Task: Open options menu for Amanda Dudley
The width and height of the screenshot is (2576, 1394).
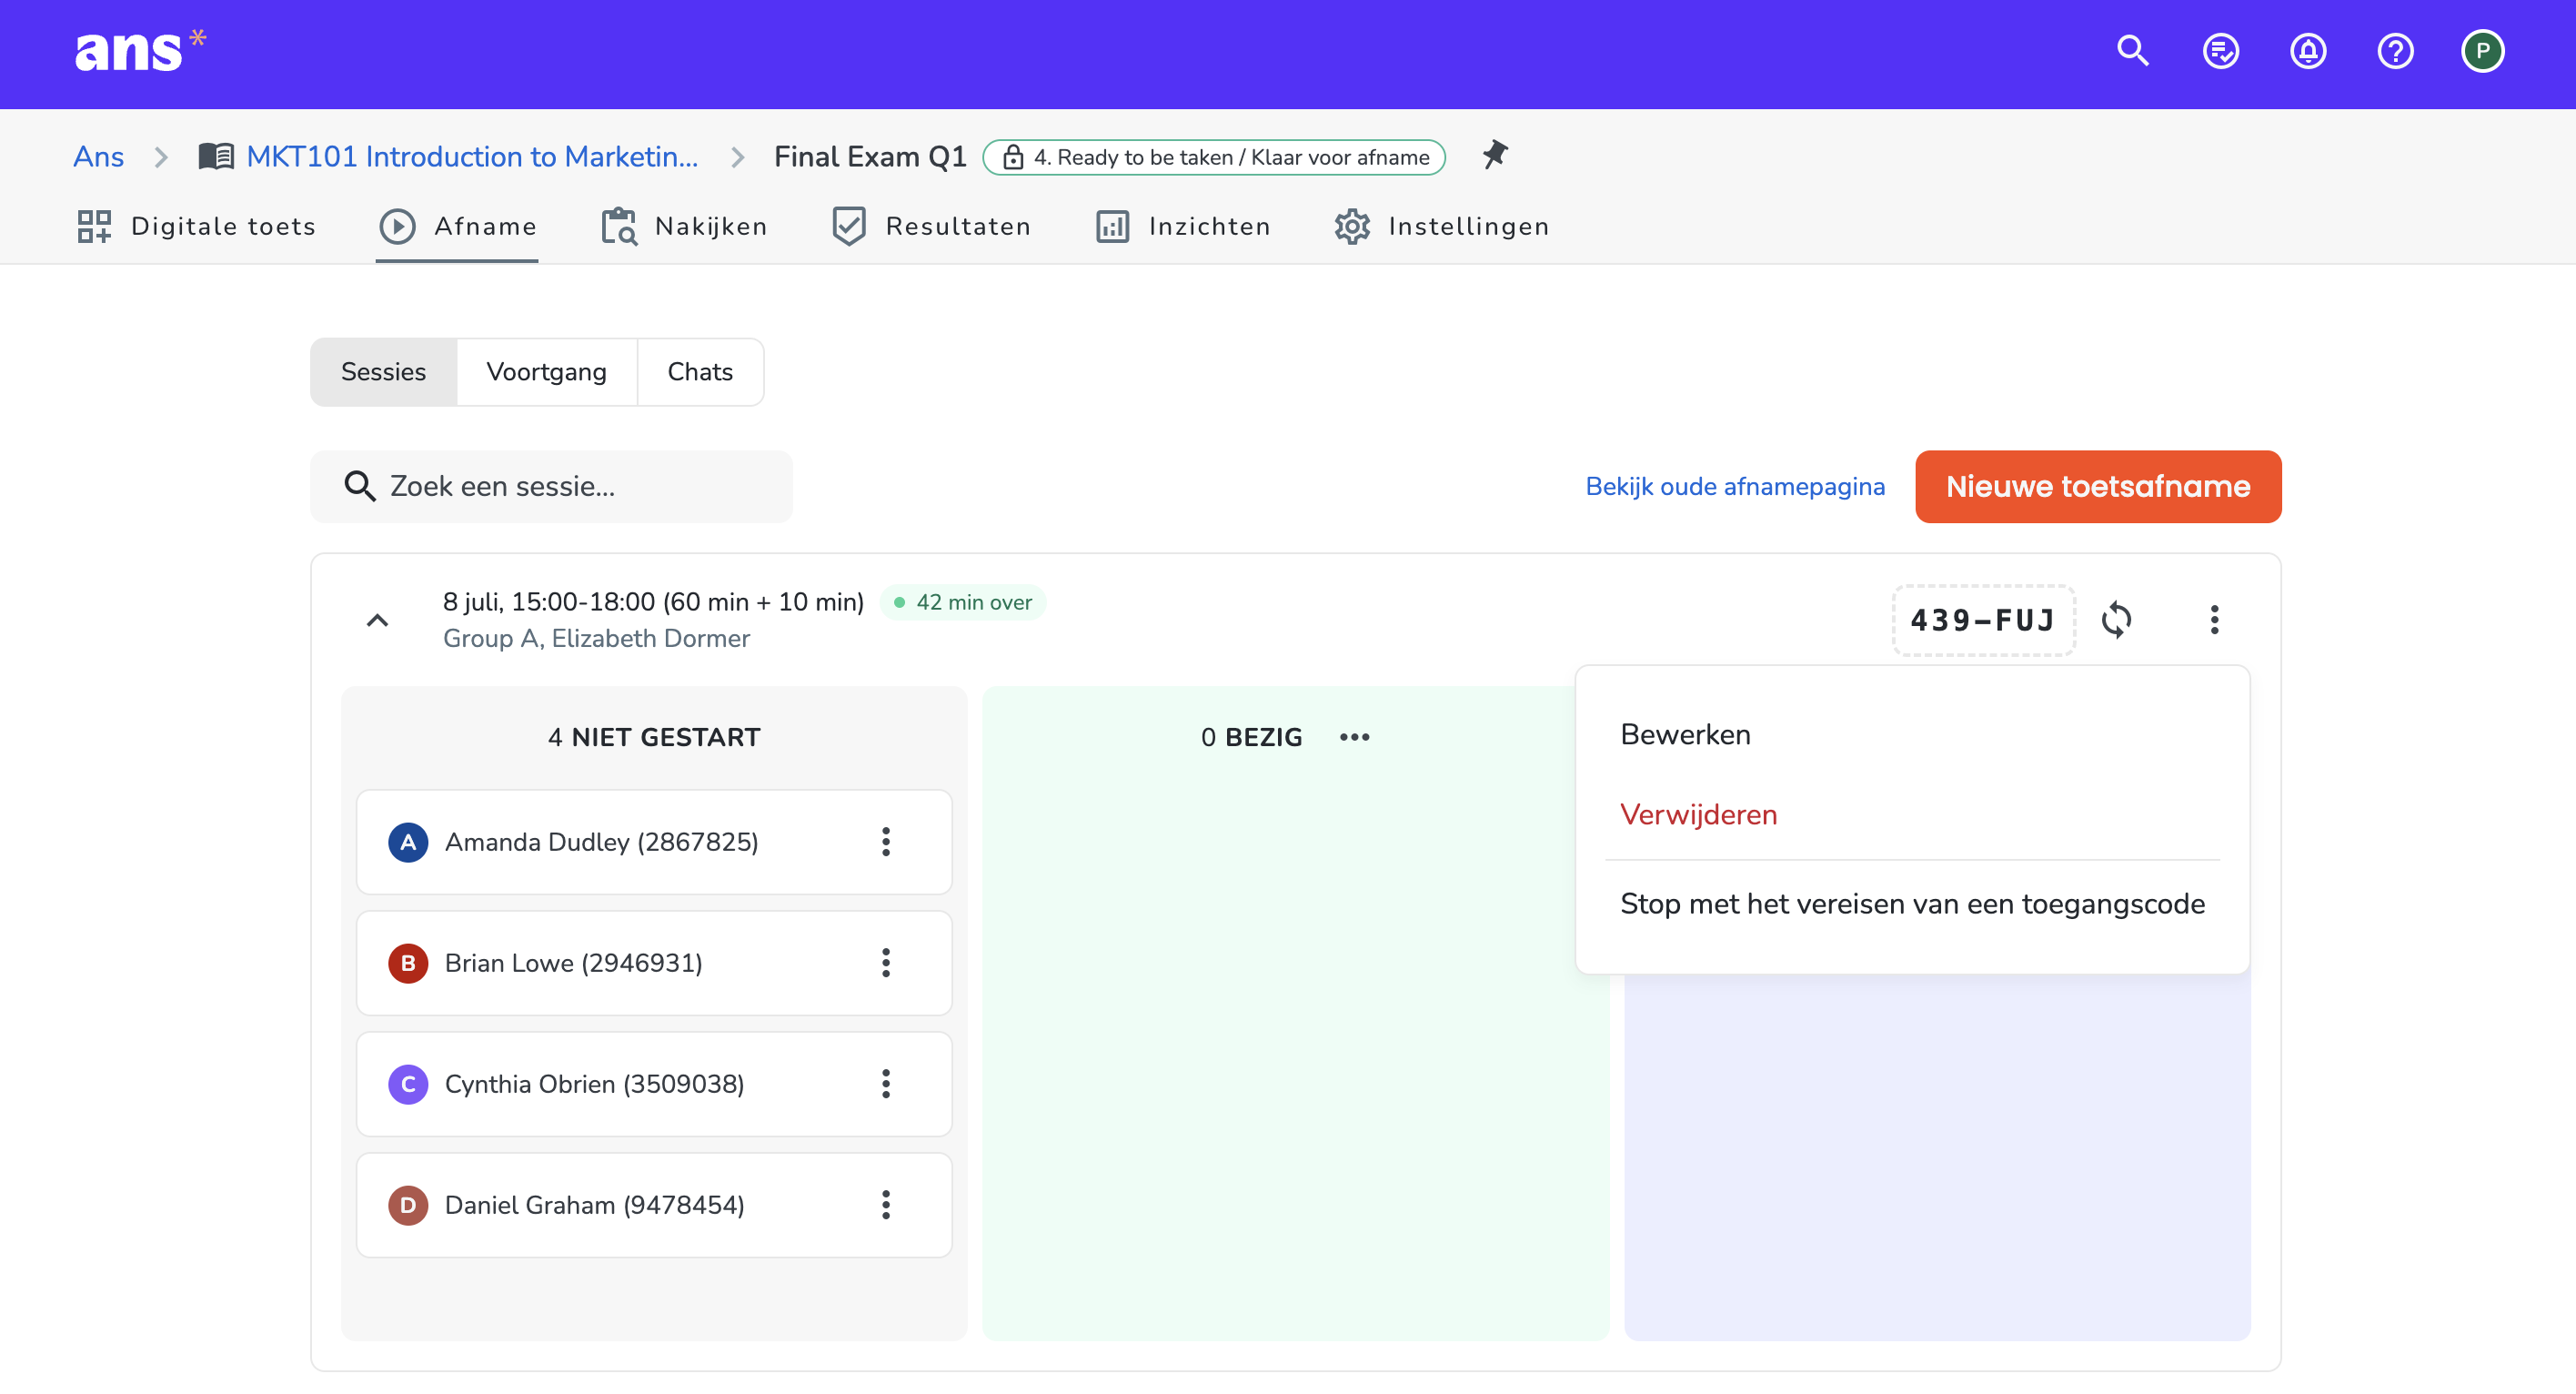Action: 885,842
